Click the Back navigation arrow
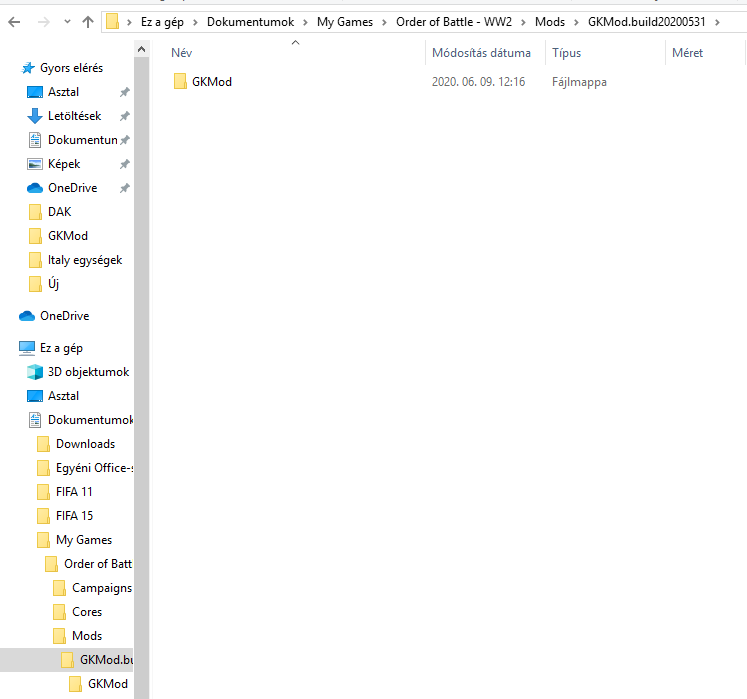Screen dimensions: 747x699 tap(14, 21)
